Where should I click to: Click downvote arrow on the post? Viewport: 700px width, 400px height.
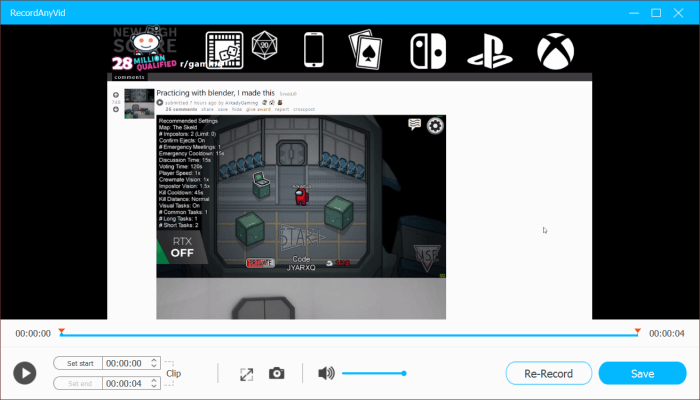coord(116,109)
